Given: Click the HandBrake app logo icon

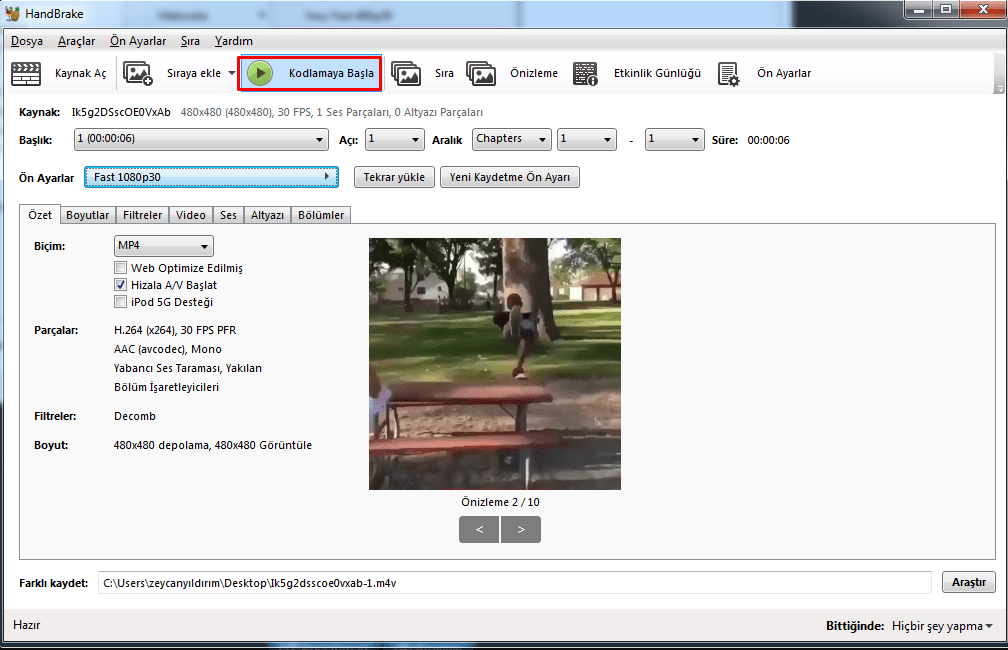Looking at the screenshot, I should tap(12, 13).
